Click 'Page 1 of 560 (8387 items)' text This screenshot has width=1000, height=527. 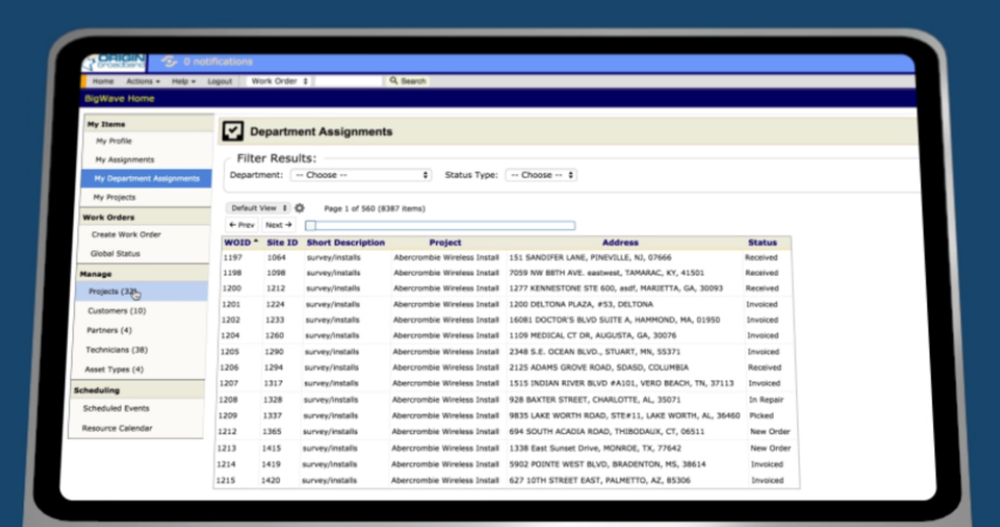pos(374,209)
